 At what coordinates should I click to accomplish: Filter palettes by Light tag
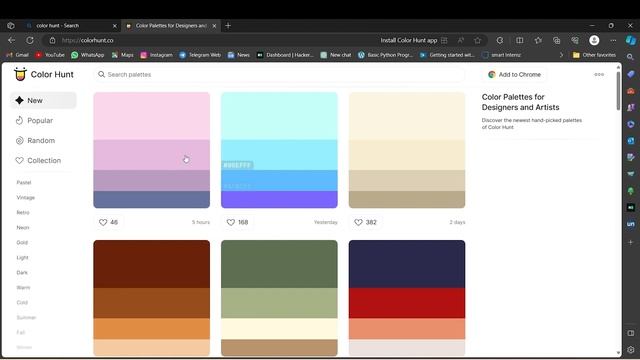tap(22, 258)
